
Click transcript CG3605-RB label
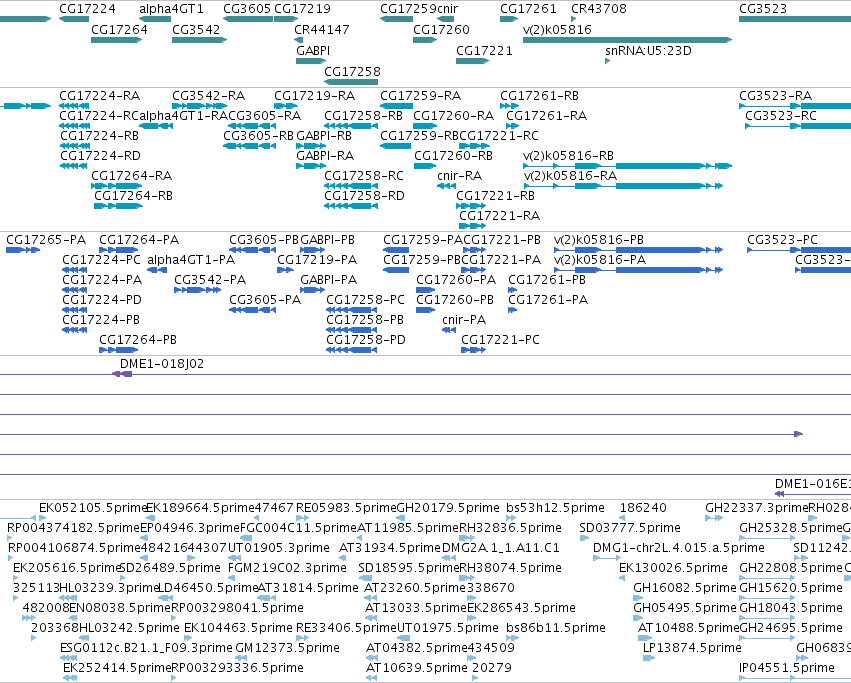[258, 135]
